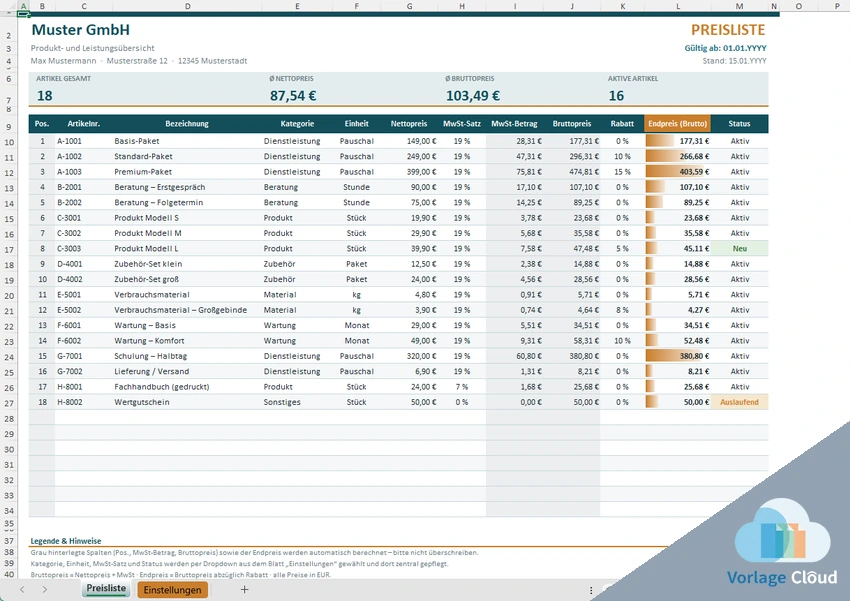The width and height of the screenshot is (850, 601).
Task: Select row 33 header
Action: pyautogui.click(x=9, y=495)
